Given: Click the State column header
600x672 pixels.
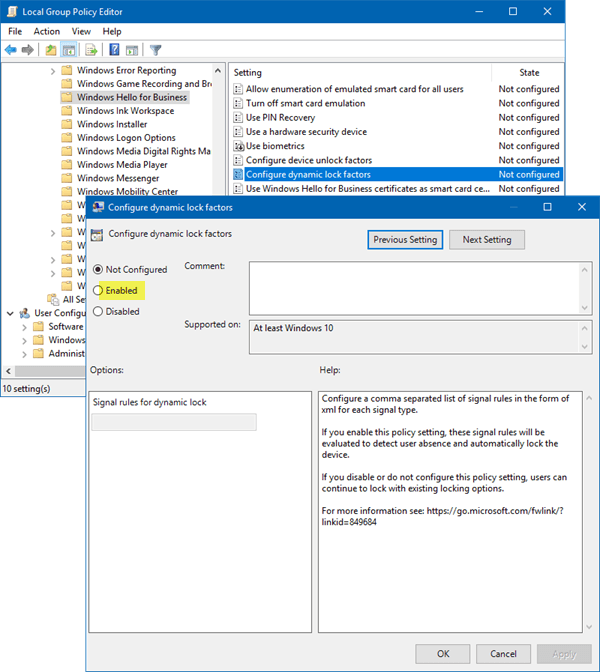Looking at the screenshot, I should (x=528, y=73).
